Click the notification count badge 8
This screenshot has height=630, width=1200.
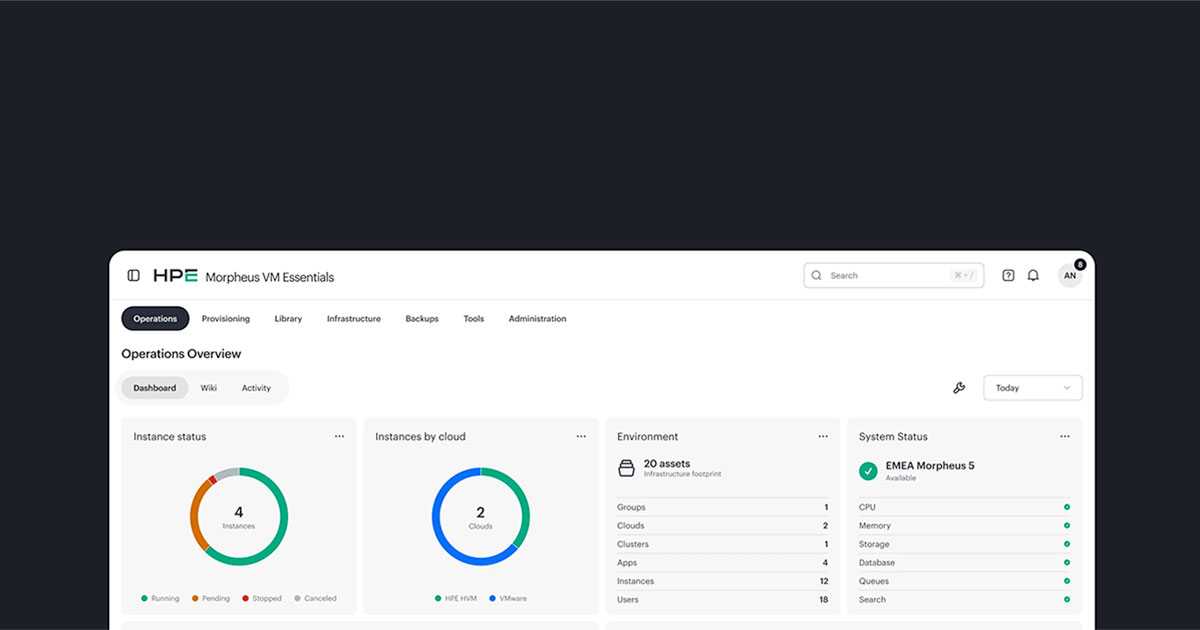pos(1080,264)
